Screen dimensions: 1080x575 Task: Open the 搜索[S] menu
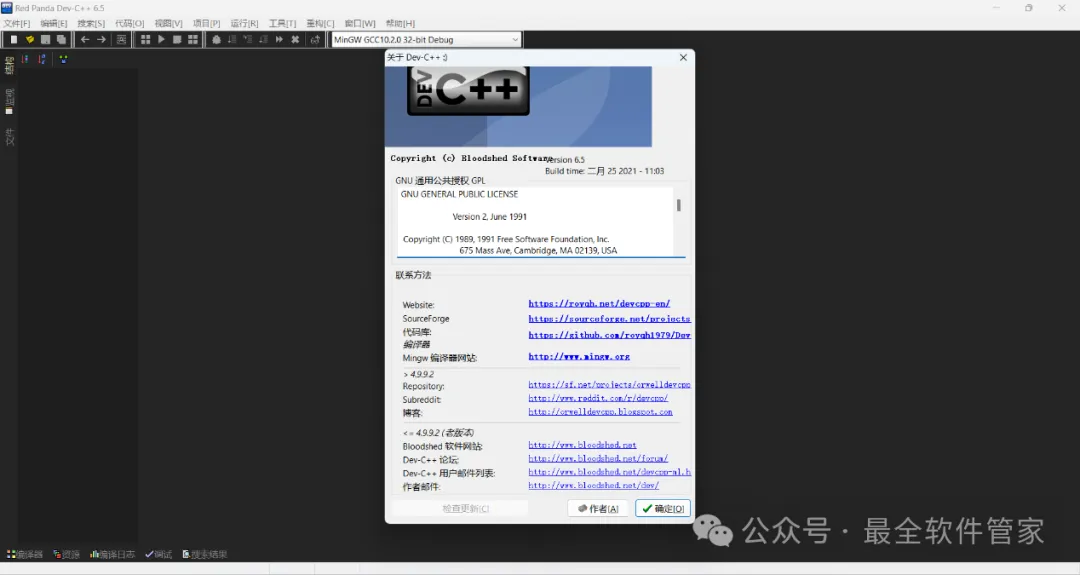[x=91, y=23]
